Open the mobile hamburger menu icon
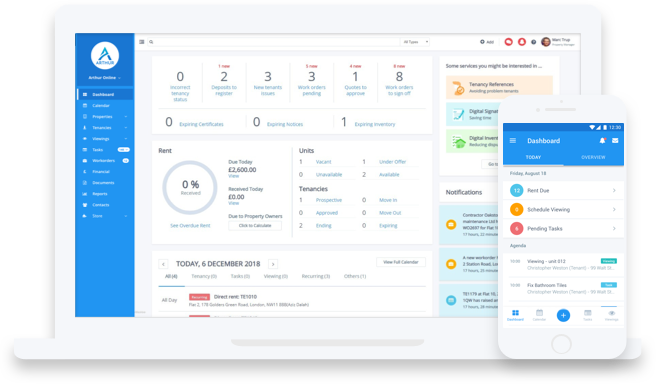Screen dimensions: 656x384 coord(512,141)
